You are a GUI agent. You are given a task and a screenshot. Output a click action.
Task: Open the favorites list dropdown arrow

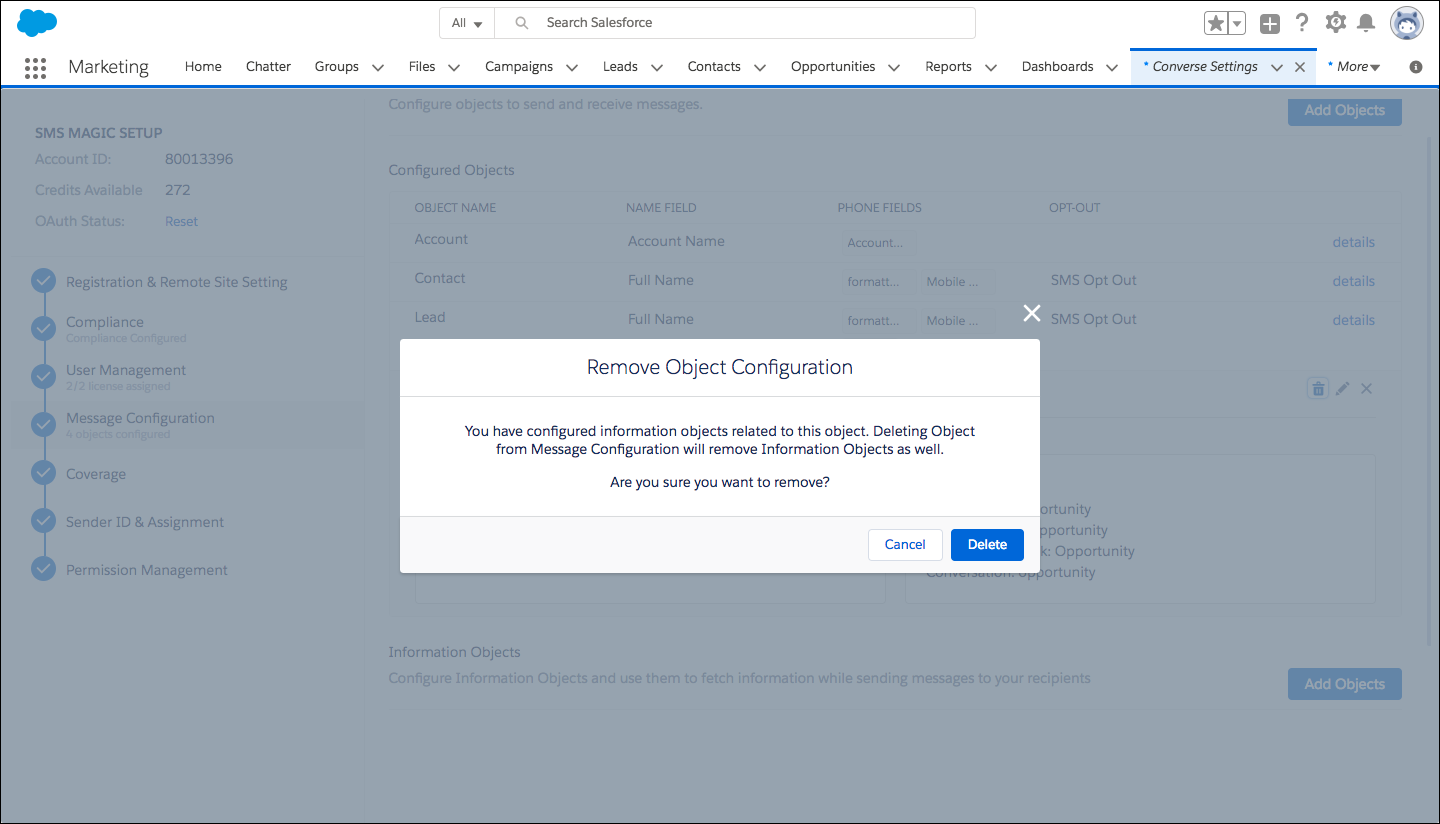[x=1237, y=23]
